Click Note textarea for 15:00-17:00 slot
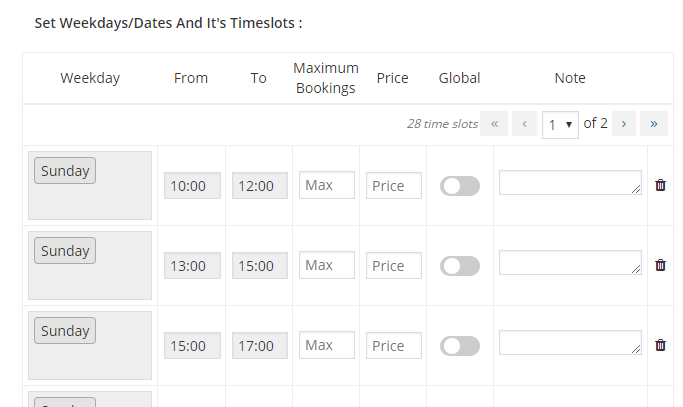 570,343
